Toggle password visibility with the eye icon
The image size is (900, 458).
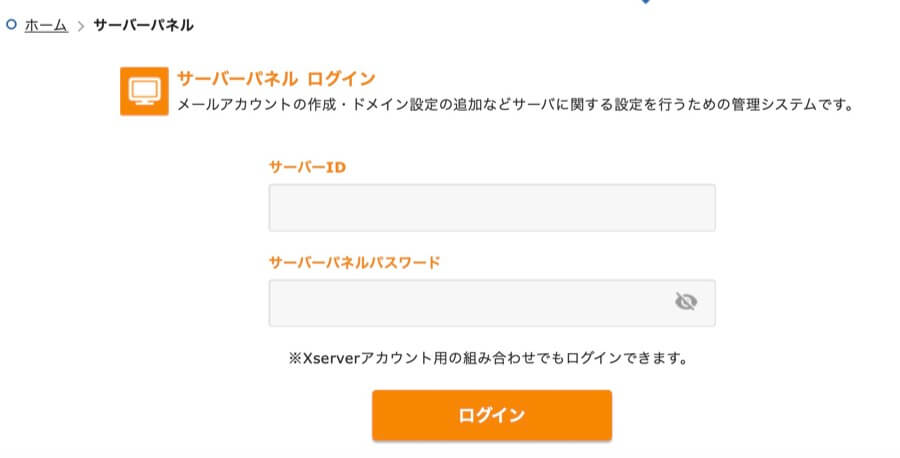[685, 302]
